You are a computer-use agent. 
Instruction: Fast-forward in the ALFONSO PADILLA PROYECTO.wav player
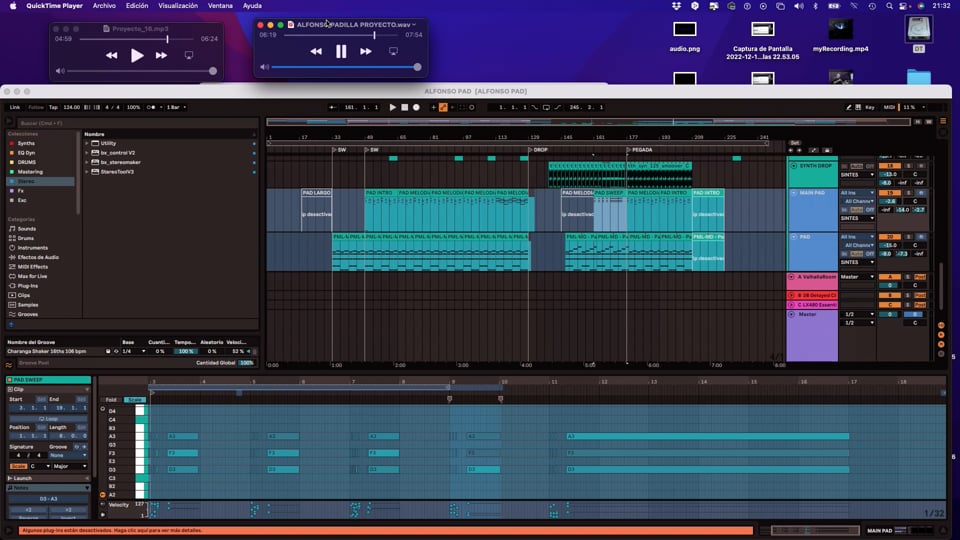point(366,51)
